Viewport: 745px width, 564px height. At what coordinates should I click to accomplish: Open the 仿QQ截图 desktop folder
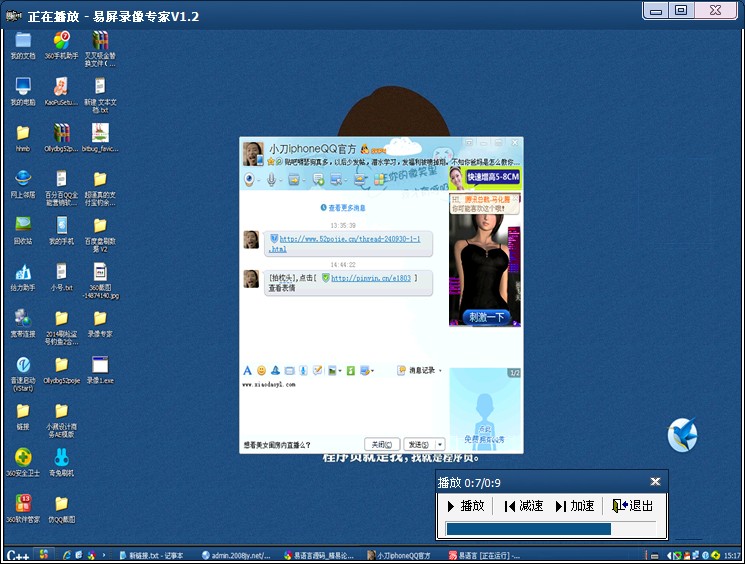click(x=61, y=509)
